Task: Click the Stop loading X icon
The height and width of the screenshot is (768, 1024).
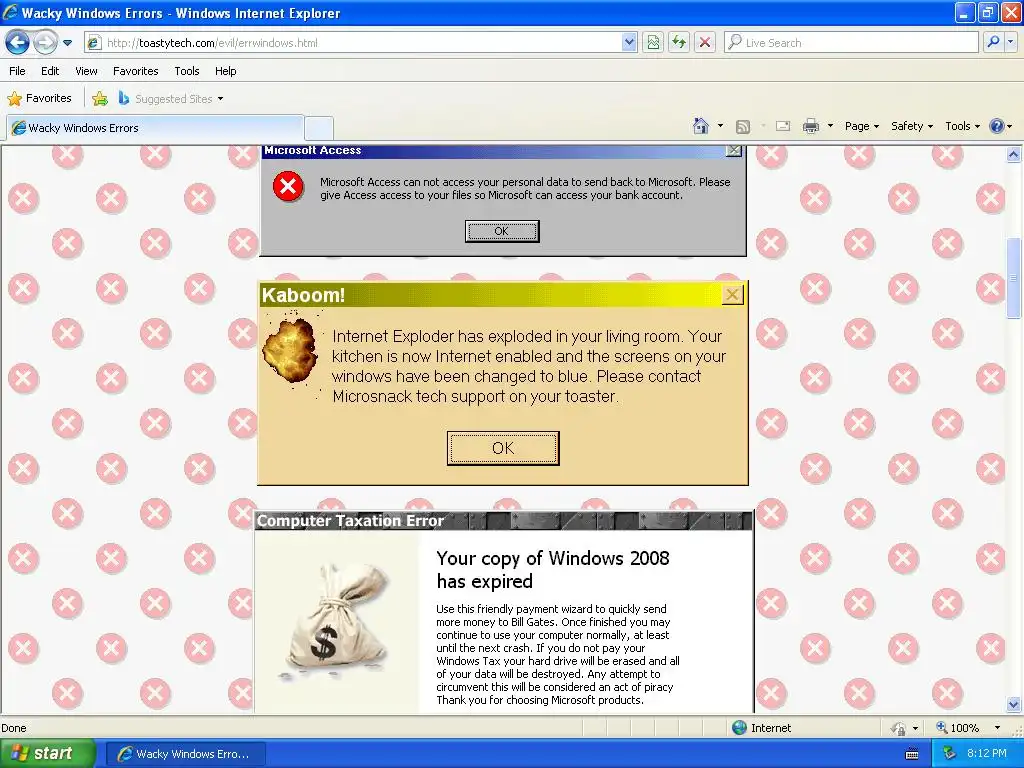Action: point(705,43)
